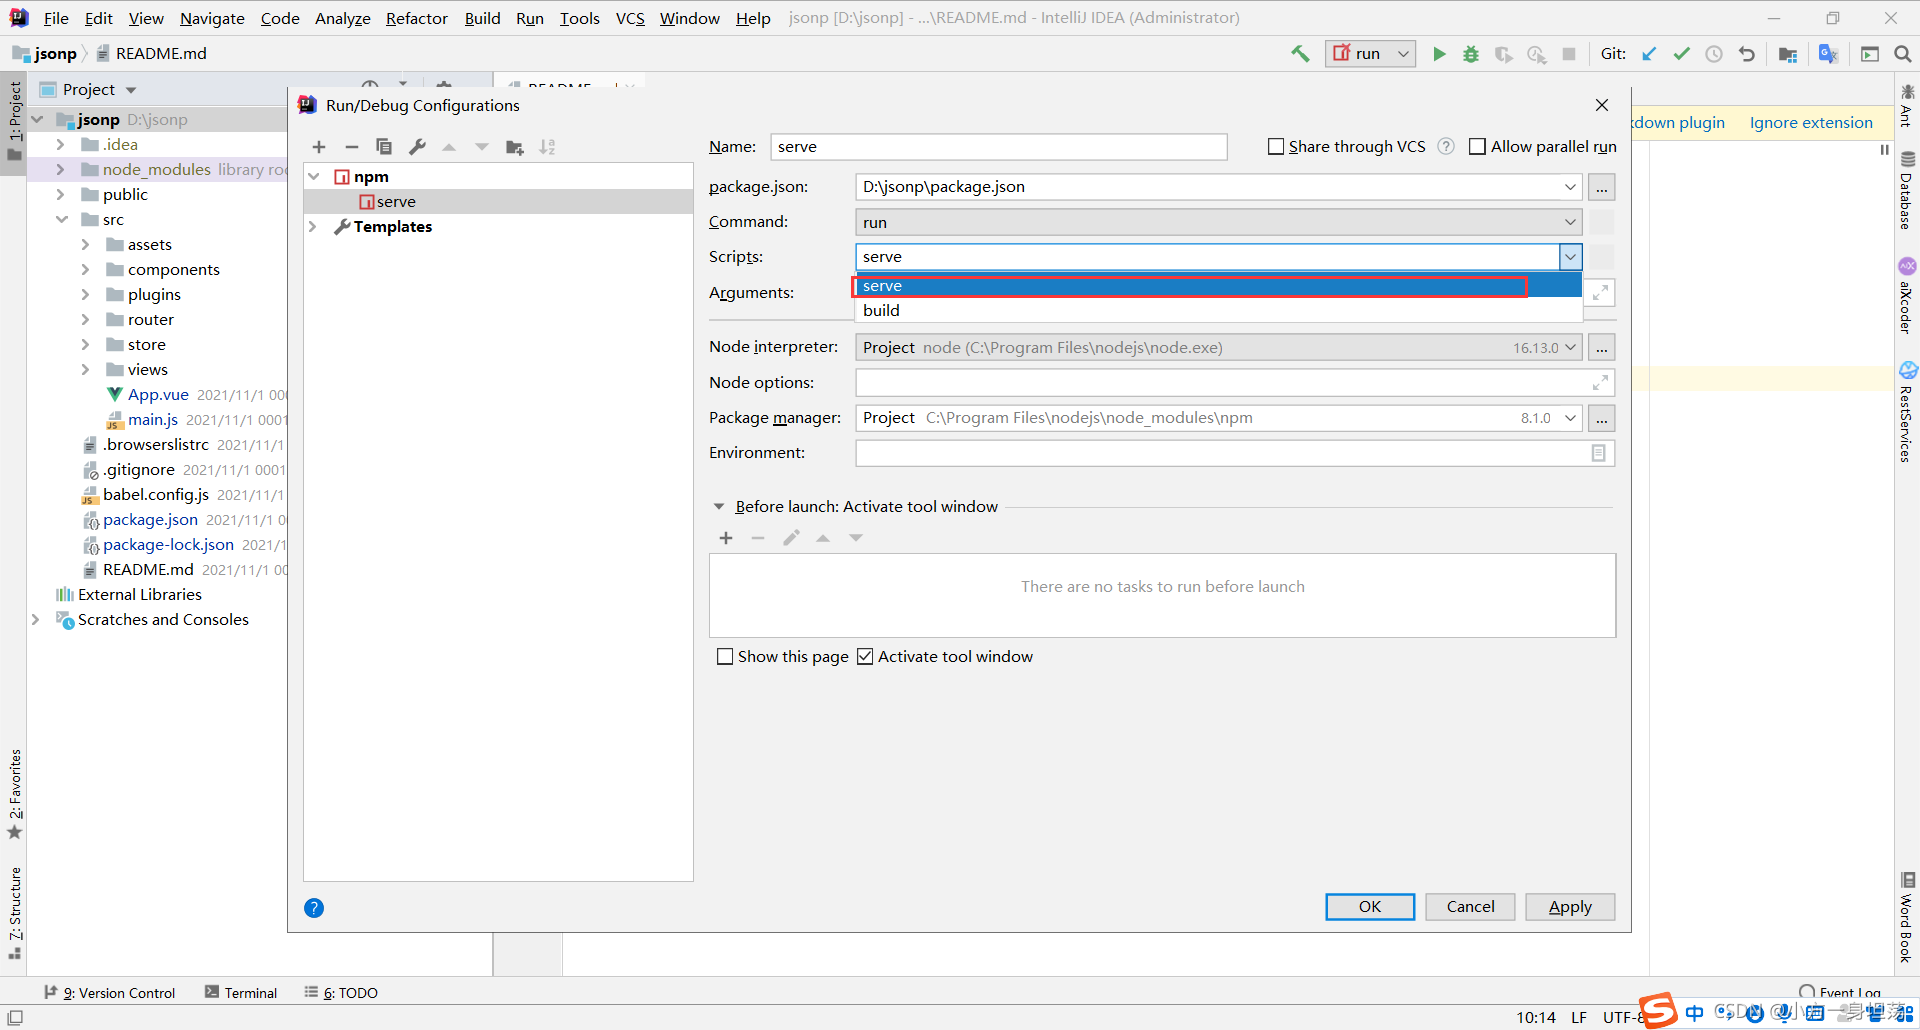Expand the Node options field icon
Image resolution: width=1920 pixels, height=1030 pixels.
pyautogui.click(x=1600, y=383)
